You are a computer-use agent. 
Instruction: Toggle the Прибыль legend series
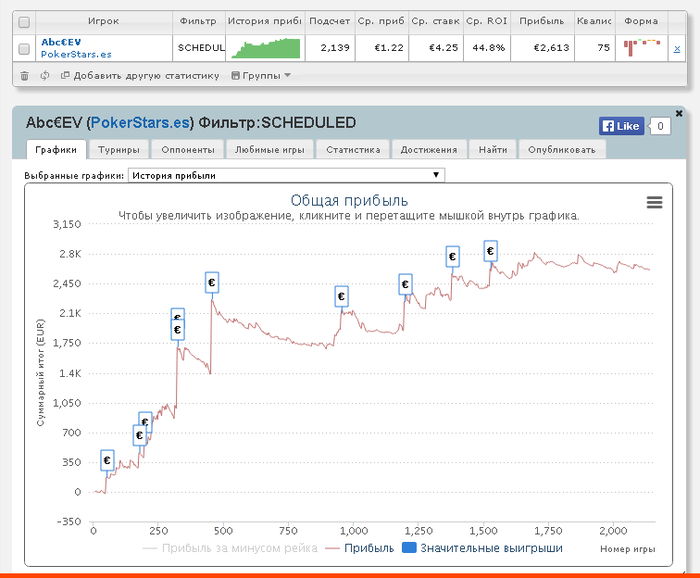click(360, 548)
